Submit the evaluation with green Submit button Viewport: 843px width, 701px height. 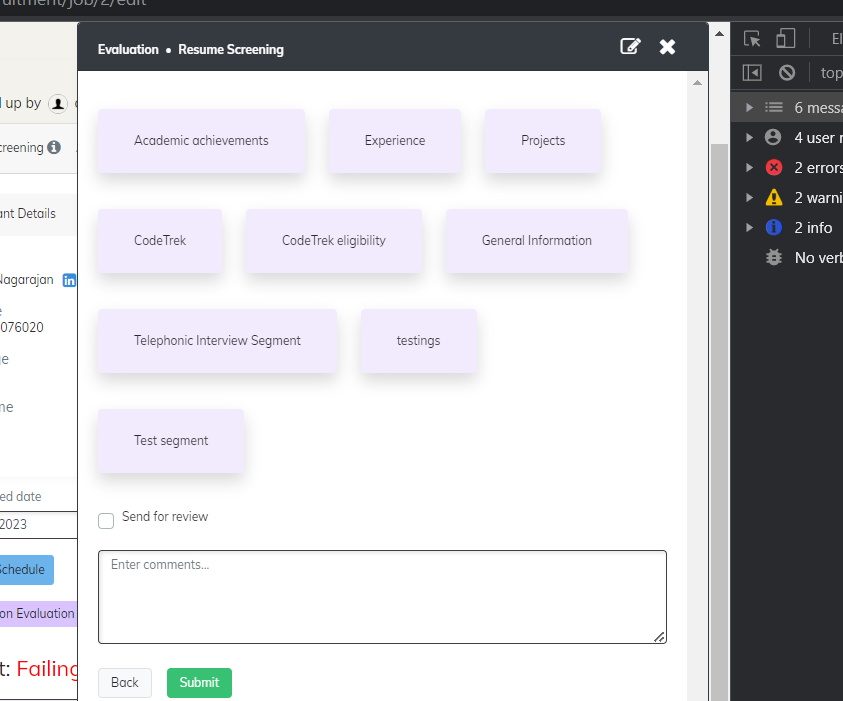click(x=199, y=683)
